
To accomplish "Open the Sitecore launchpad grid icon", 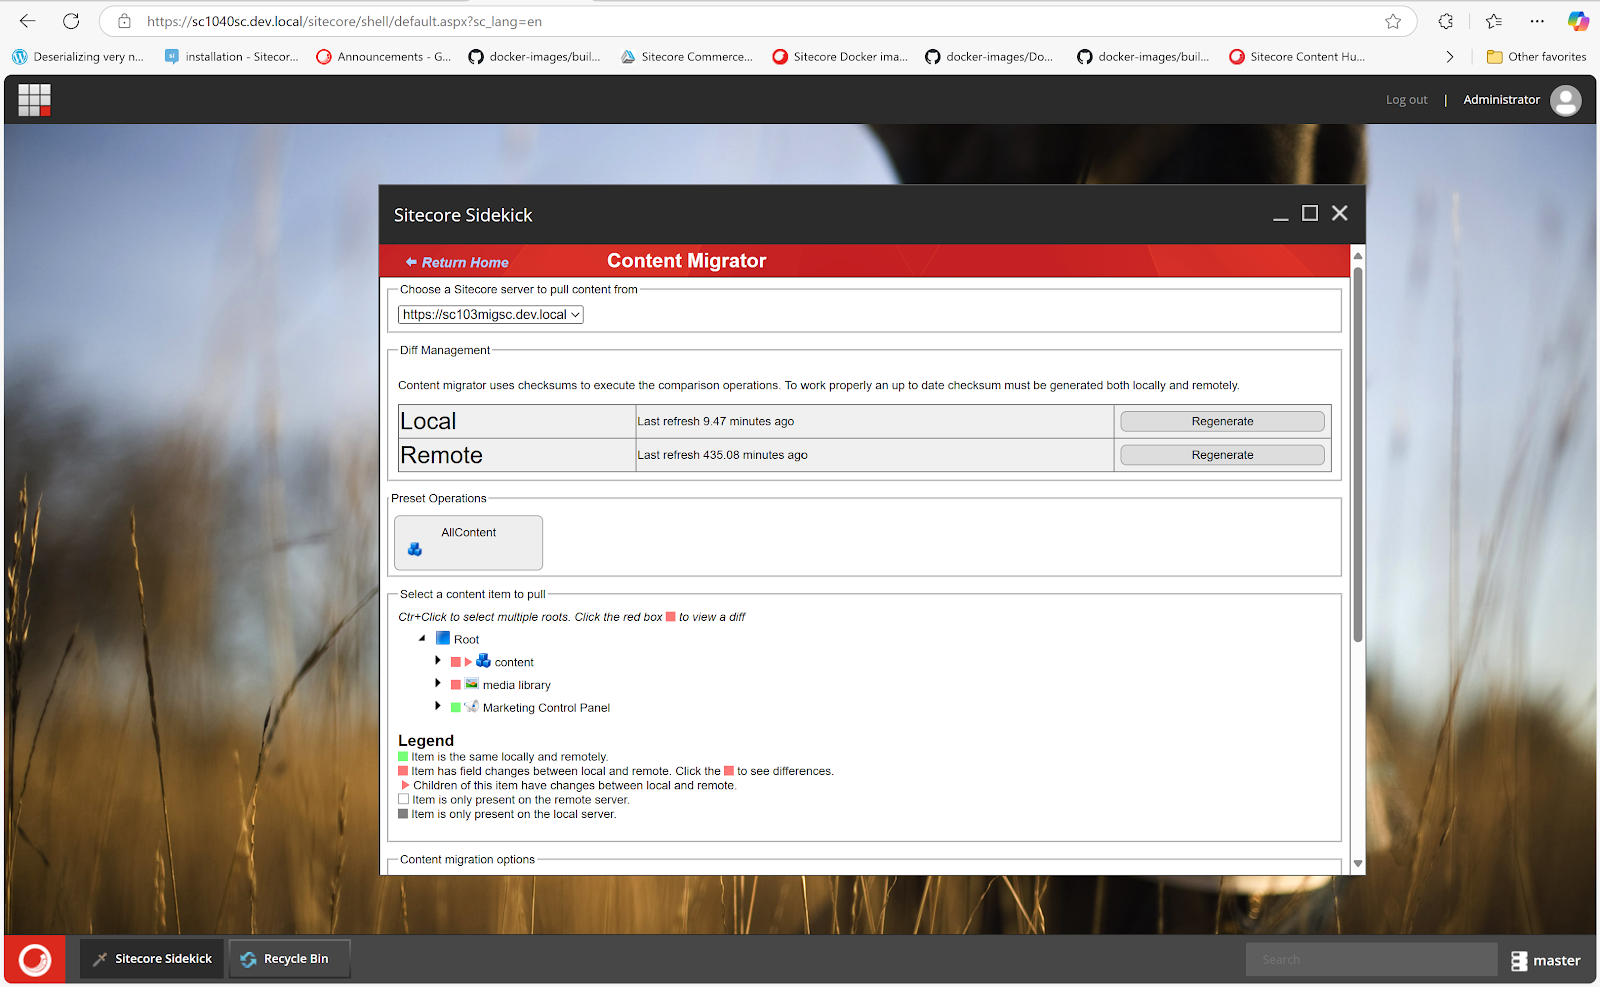I will click(34, 99).
